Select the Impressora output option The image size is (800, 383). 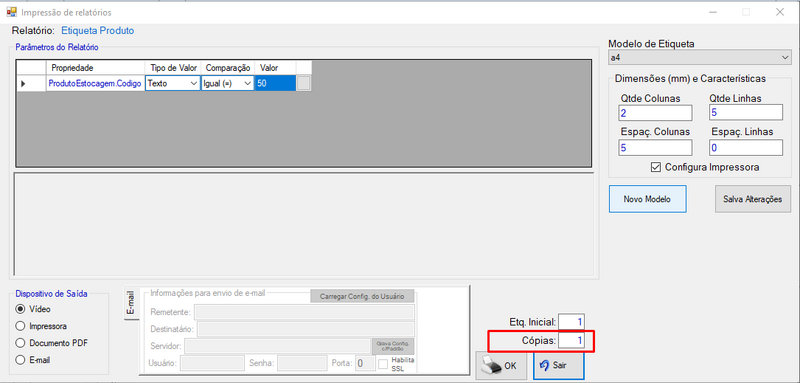tap(20, 326)
